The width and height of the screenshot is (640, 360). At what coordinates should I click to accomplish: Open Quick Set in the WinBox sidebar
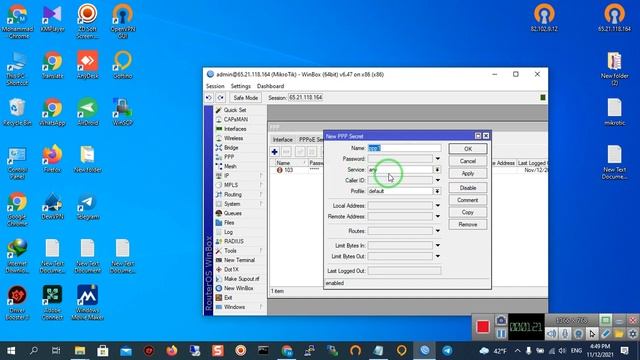tap(235, 110)
